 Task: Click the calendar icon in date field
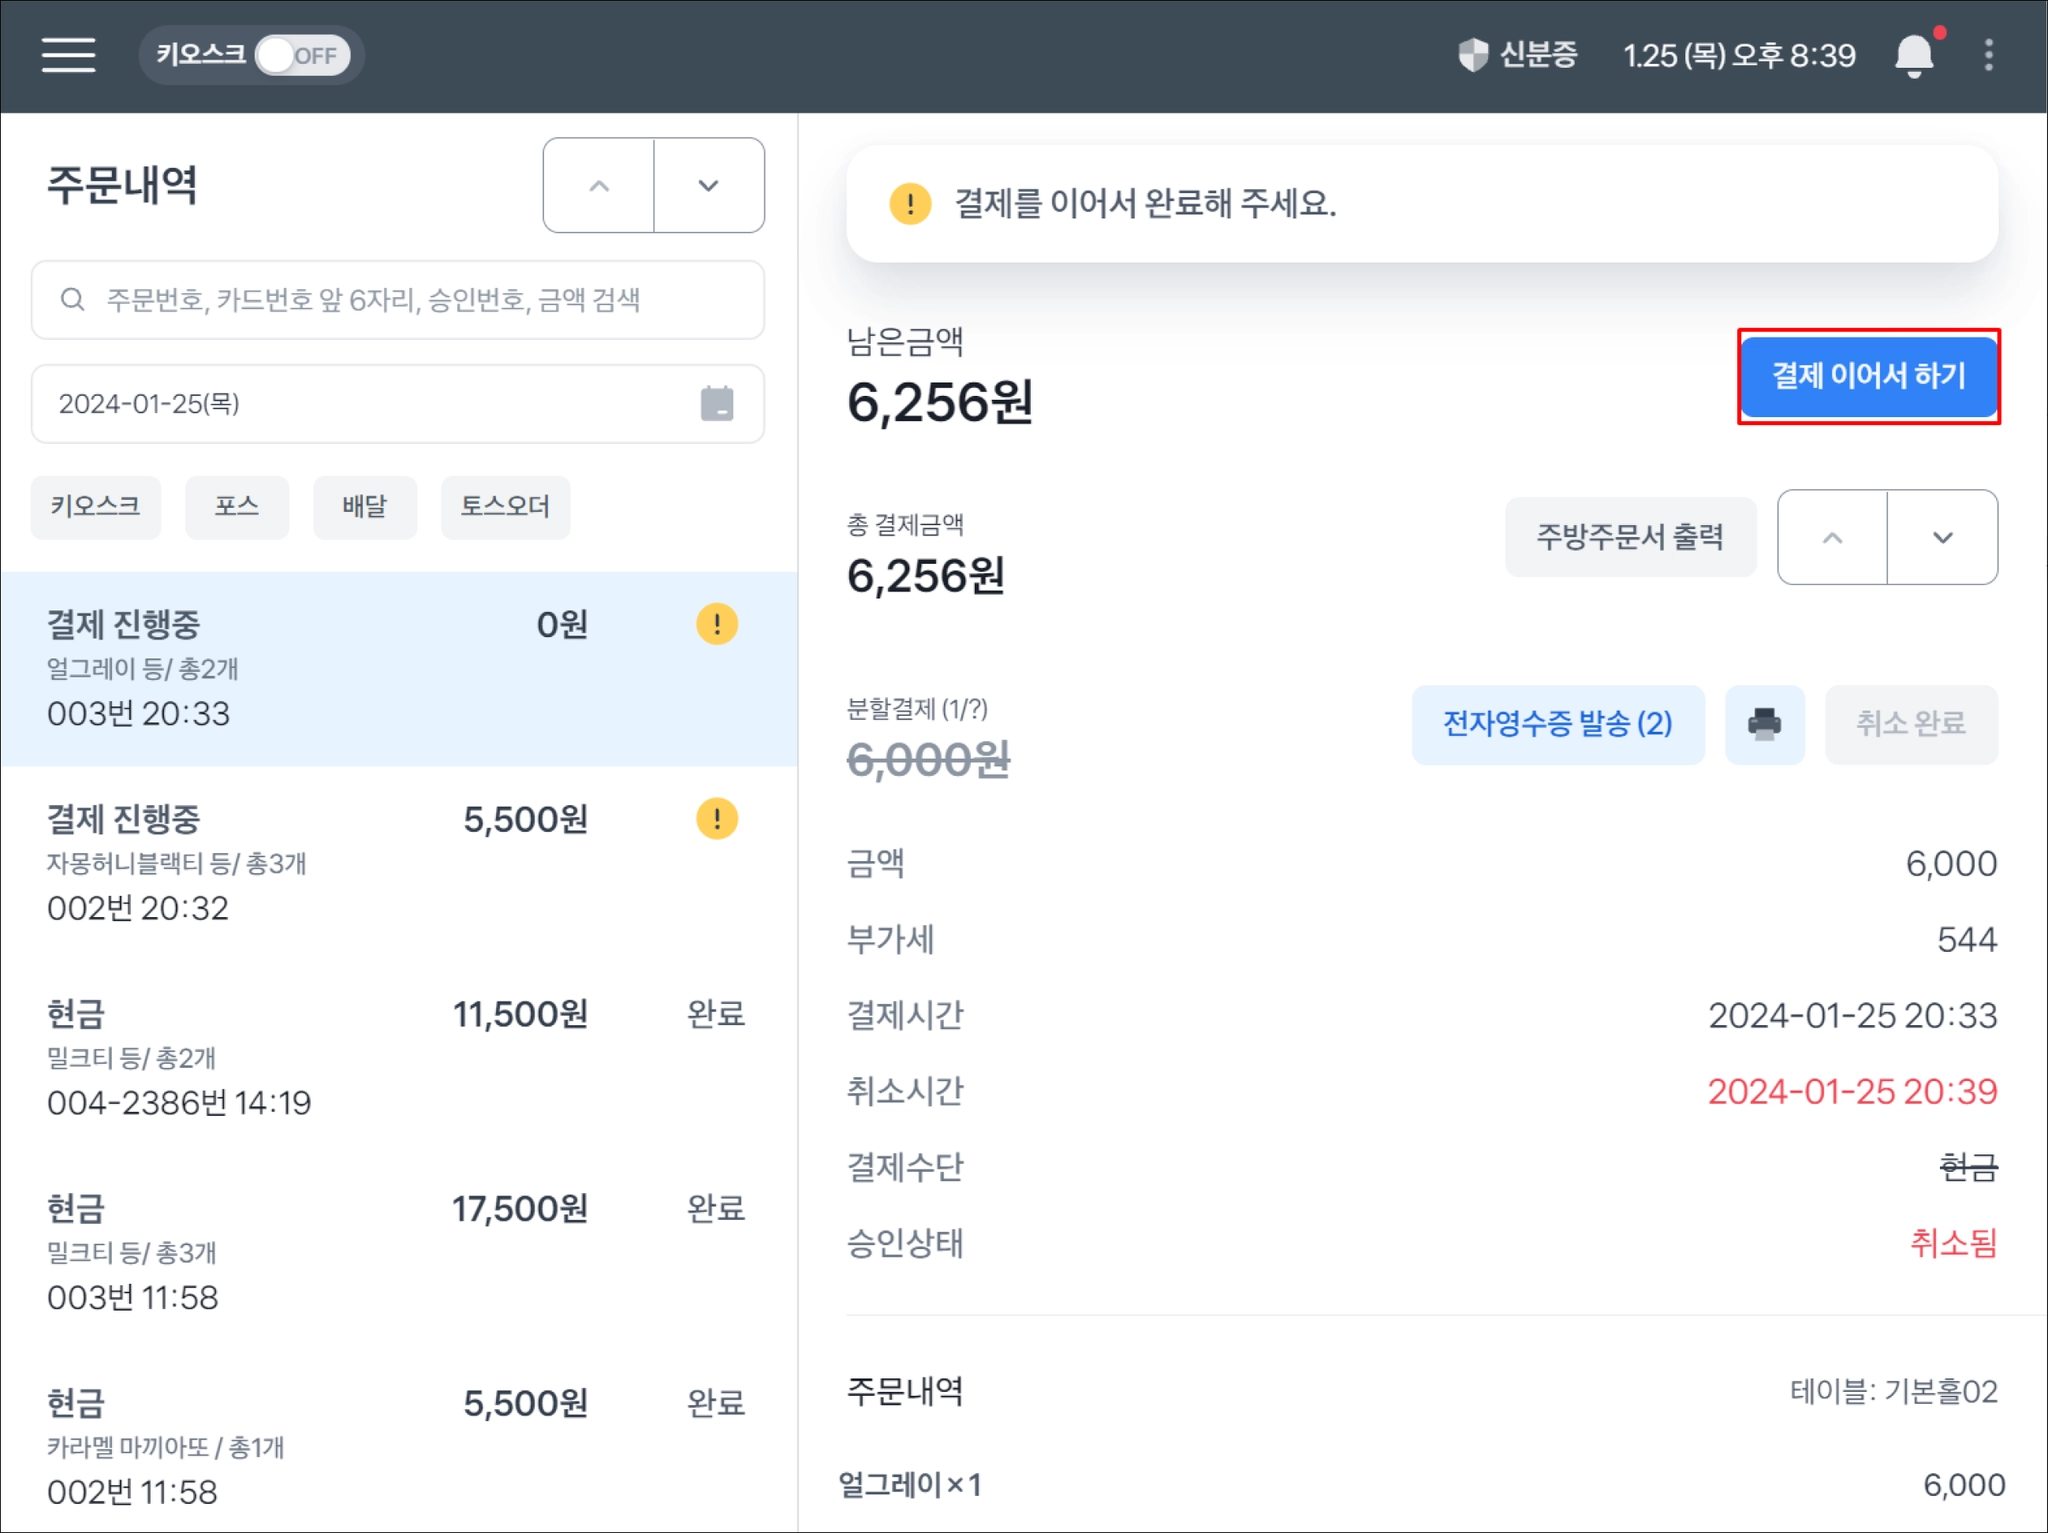pos(716,403)
